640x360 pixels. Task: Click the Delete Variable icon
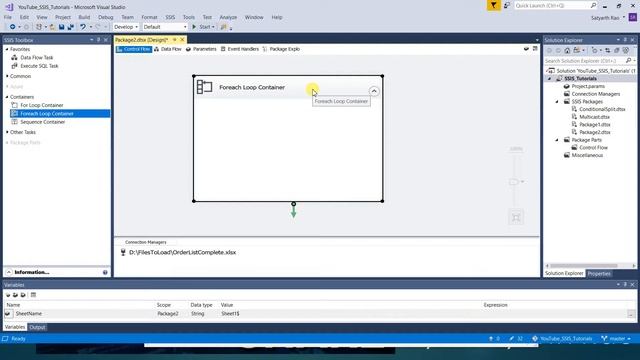click(x=23, y=295)
